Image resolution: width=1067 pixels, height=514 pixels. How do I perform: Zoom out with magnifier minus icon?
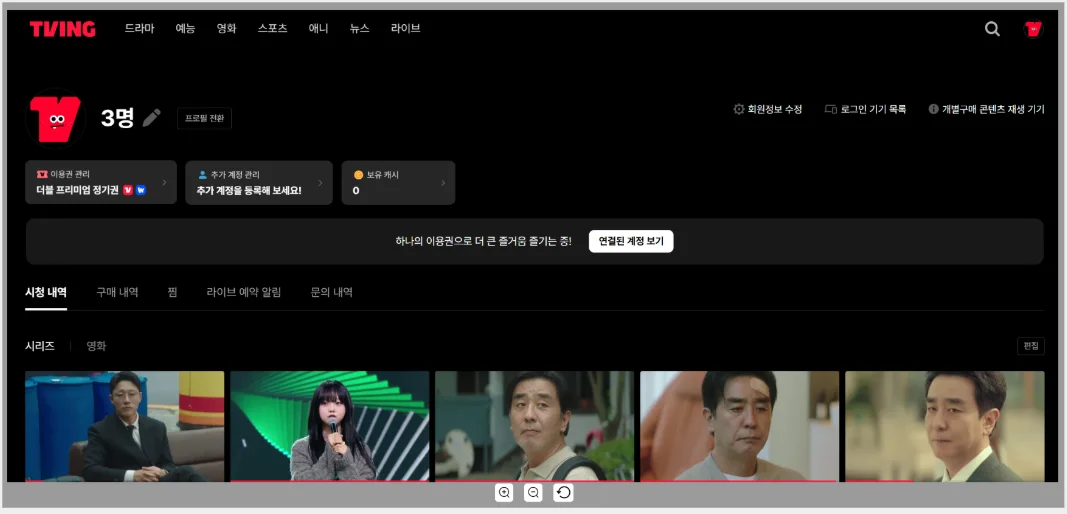[x=534, y=492]
